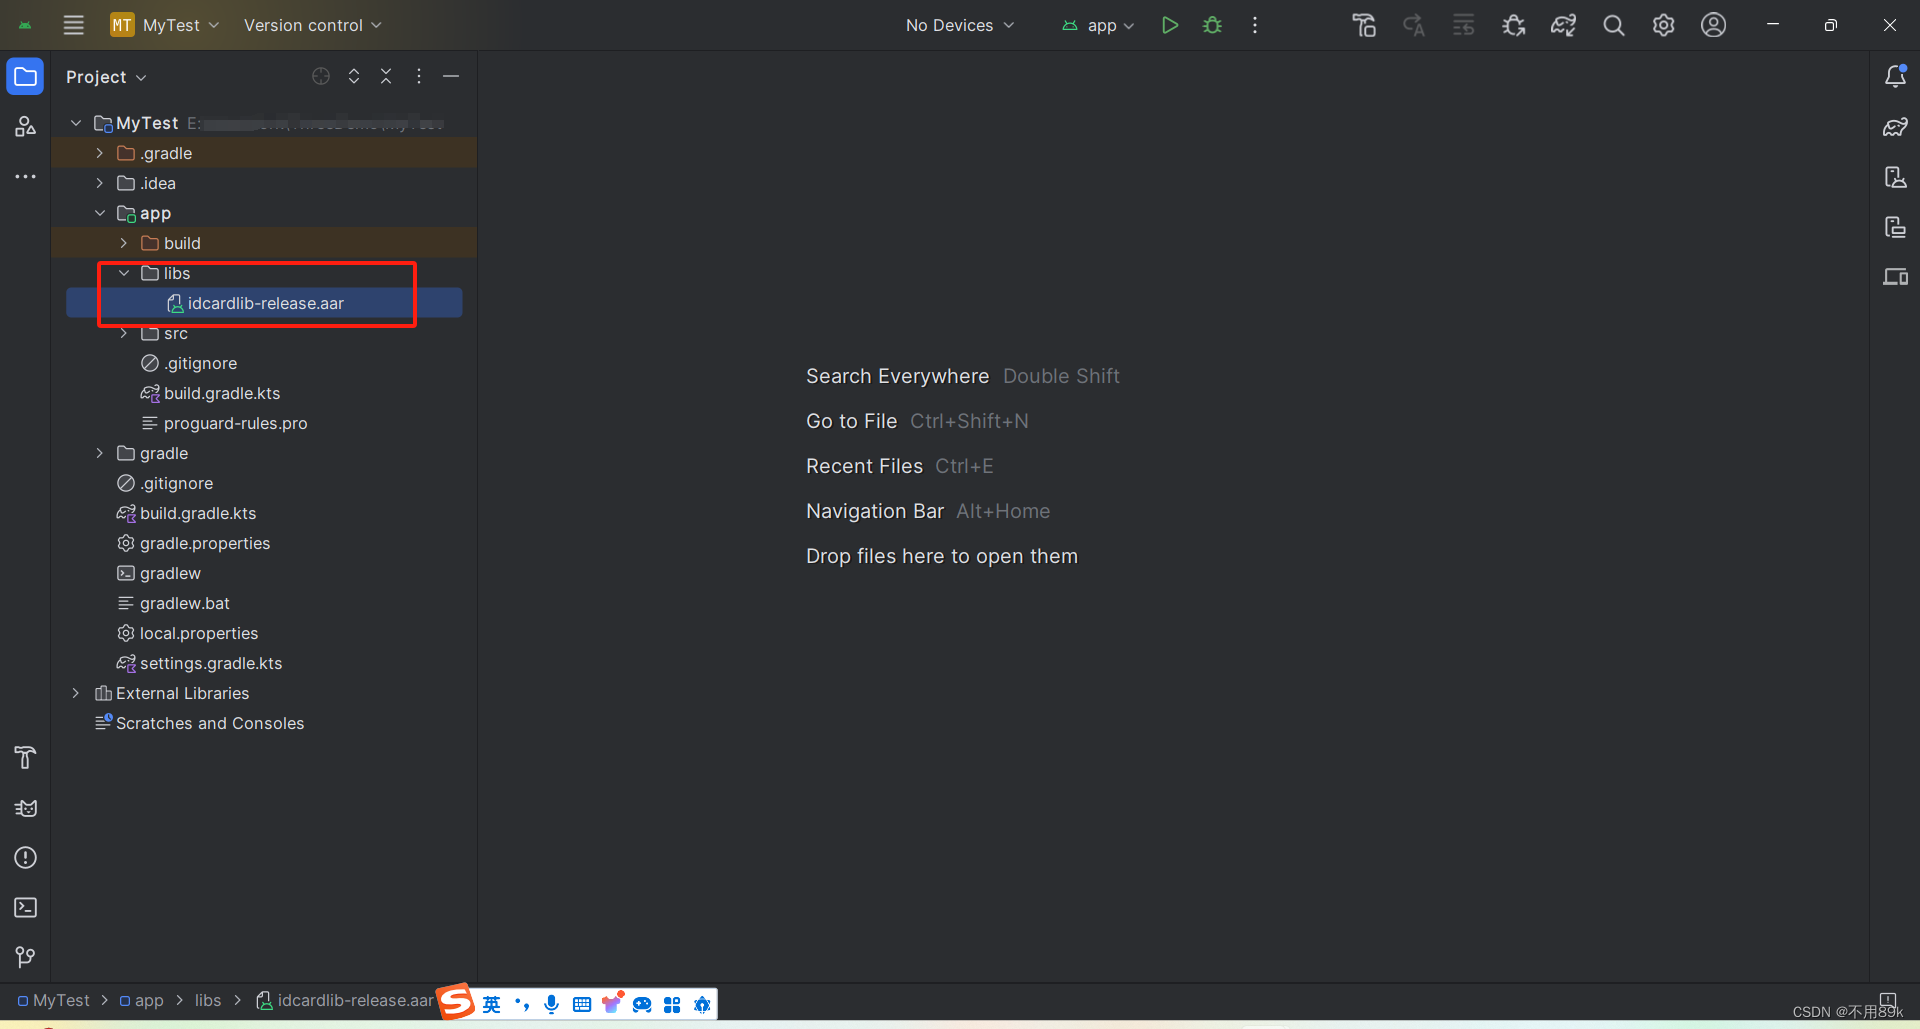Collapse the libs folder

(x=123, y=273)
